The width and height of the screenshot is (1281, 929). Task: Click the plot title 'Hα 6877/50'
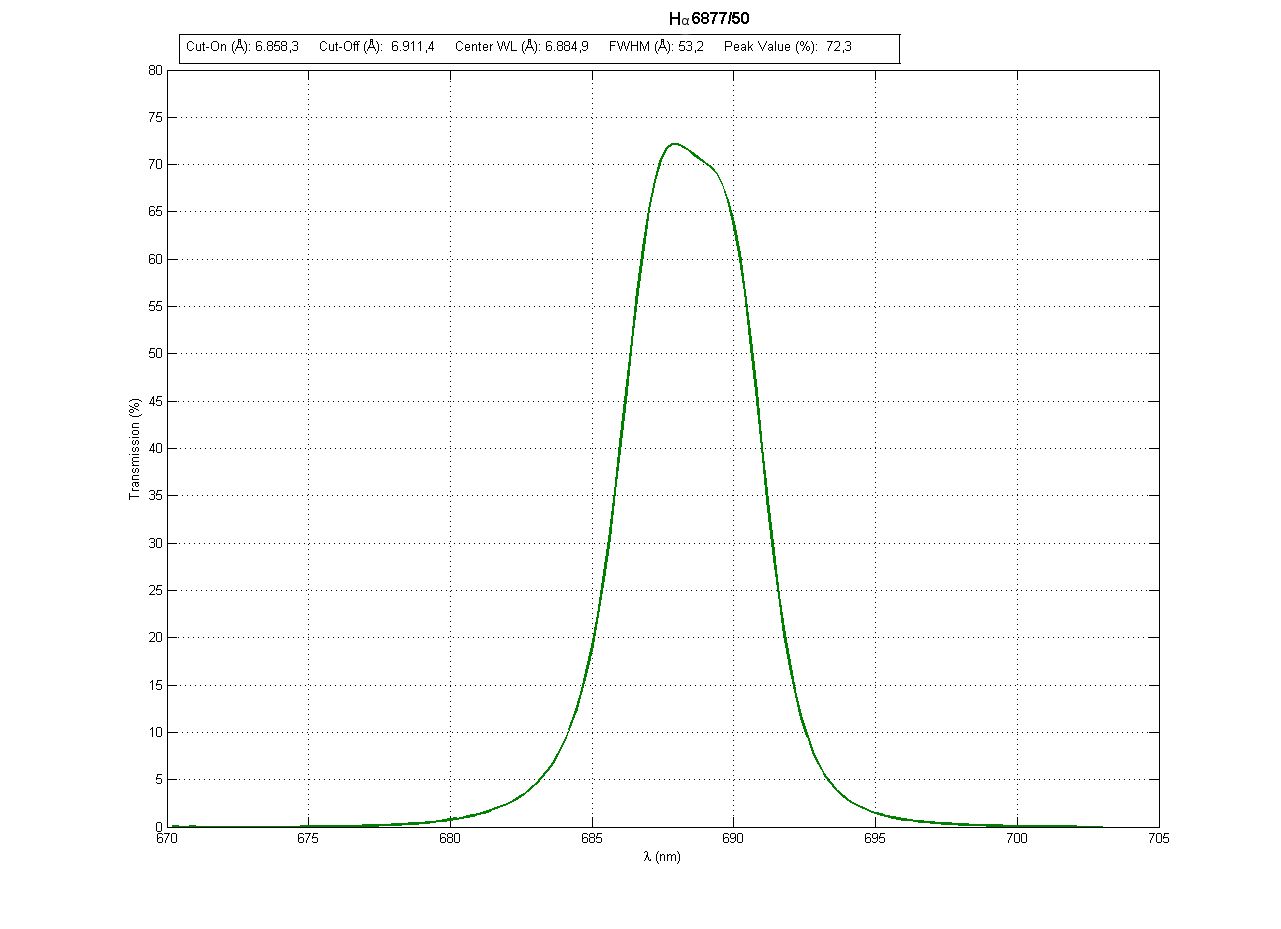[x=709, y=19]
